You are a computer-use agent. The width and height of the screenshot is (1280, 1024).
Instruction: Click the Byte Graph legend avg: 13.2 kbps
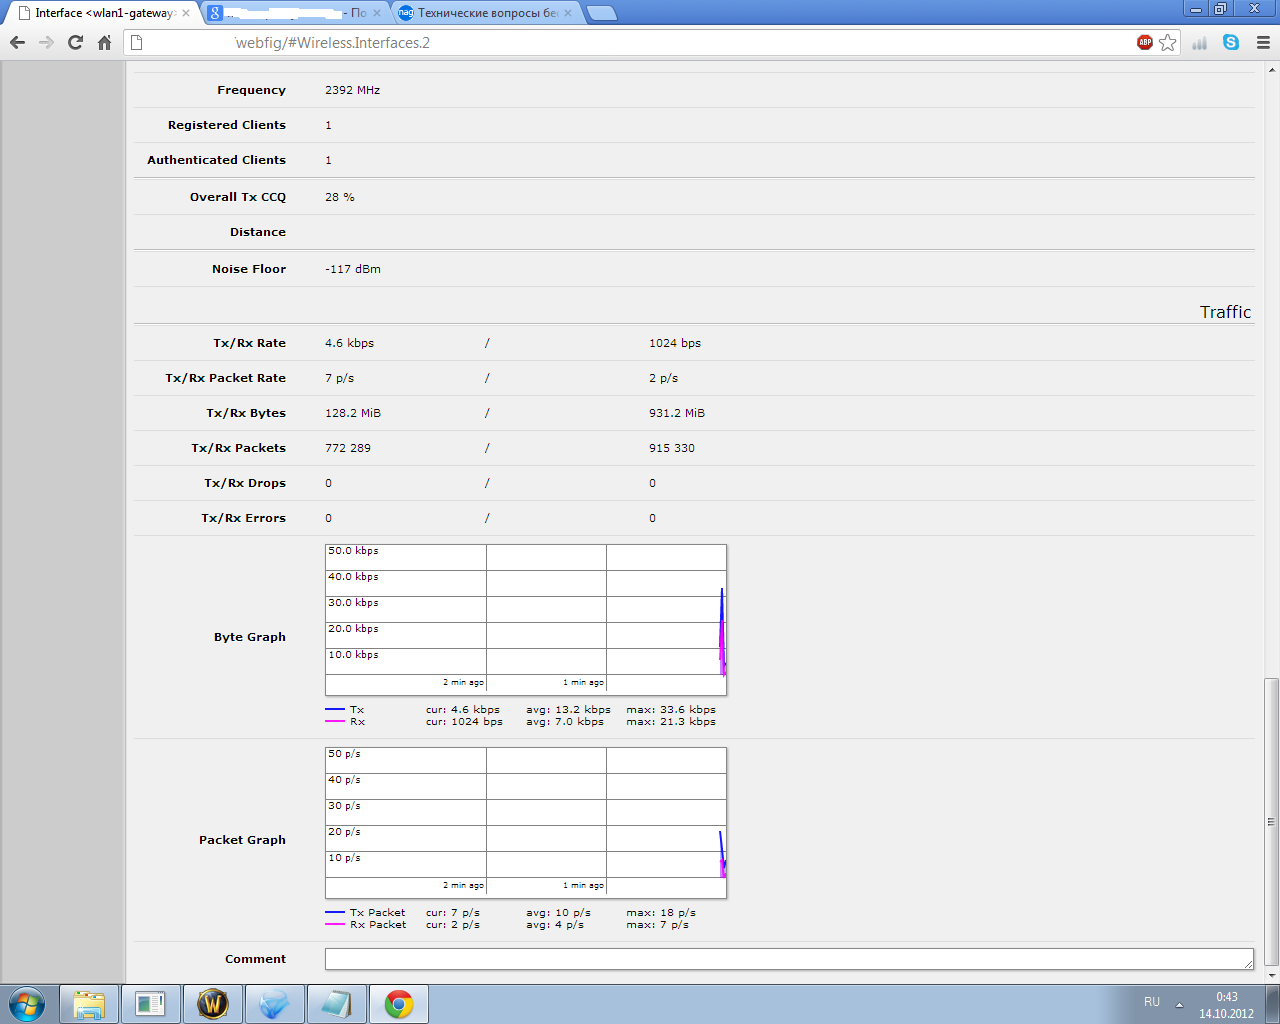click(568, 710)
